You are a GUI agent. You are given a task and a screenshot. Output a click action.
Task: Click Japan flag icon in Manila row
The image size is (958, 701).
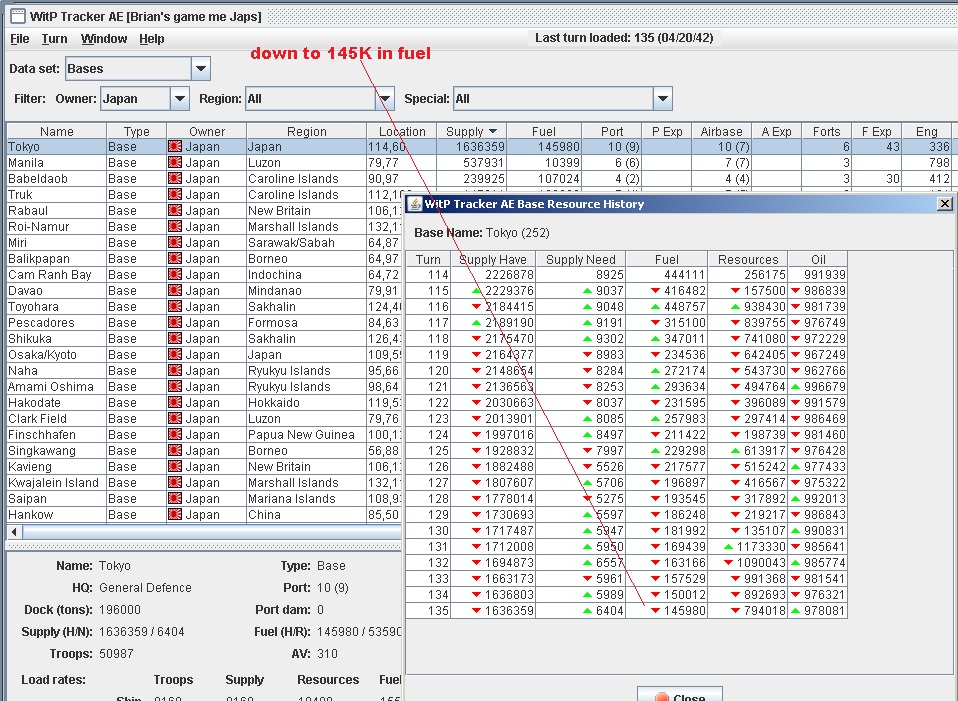(175, 162)
